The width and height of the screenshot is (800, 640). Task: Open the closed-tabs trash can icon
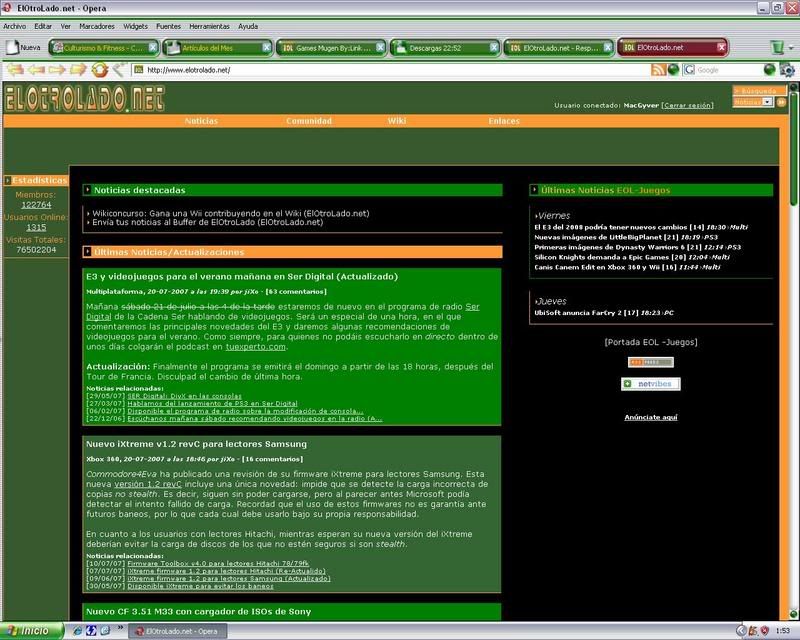(778, 47)
